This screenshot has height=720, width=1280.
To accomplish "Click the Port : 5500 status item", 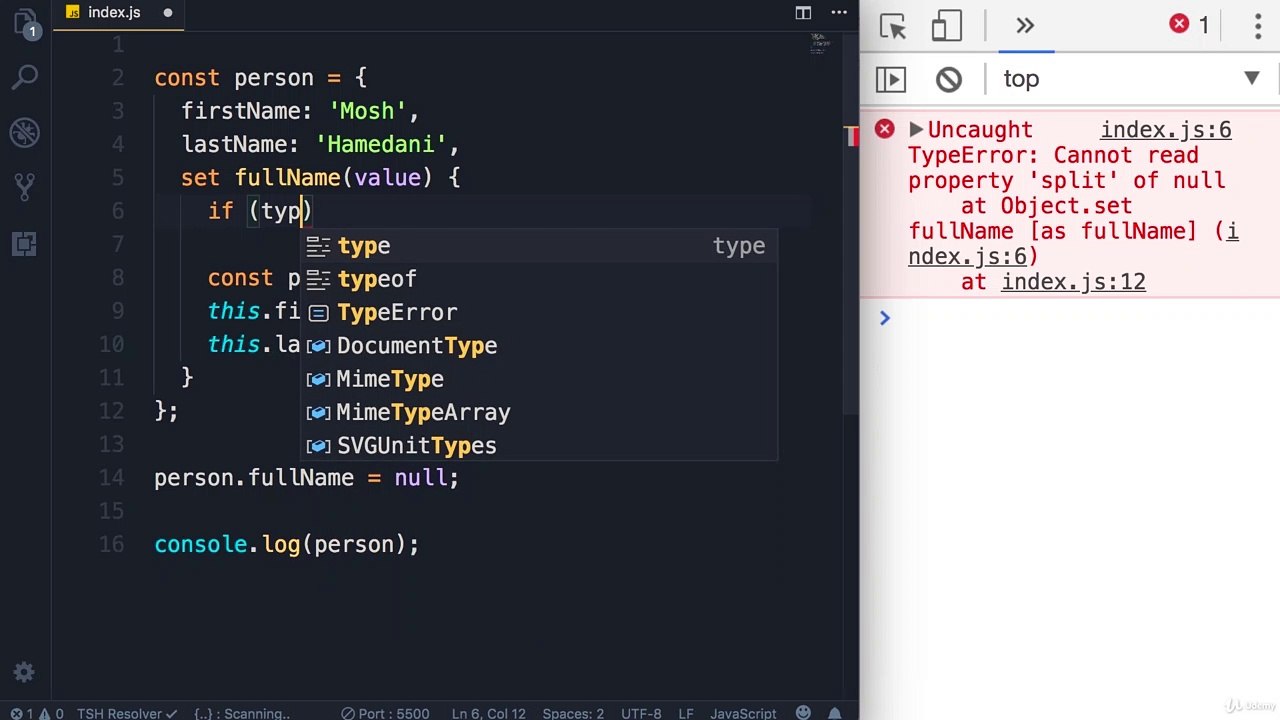I will (x=385, y=713).
